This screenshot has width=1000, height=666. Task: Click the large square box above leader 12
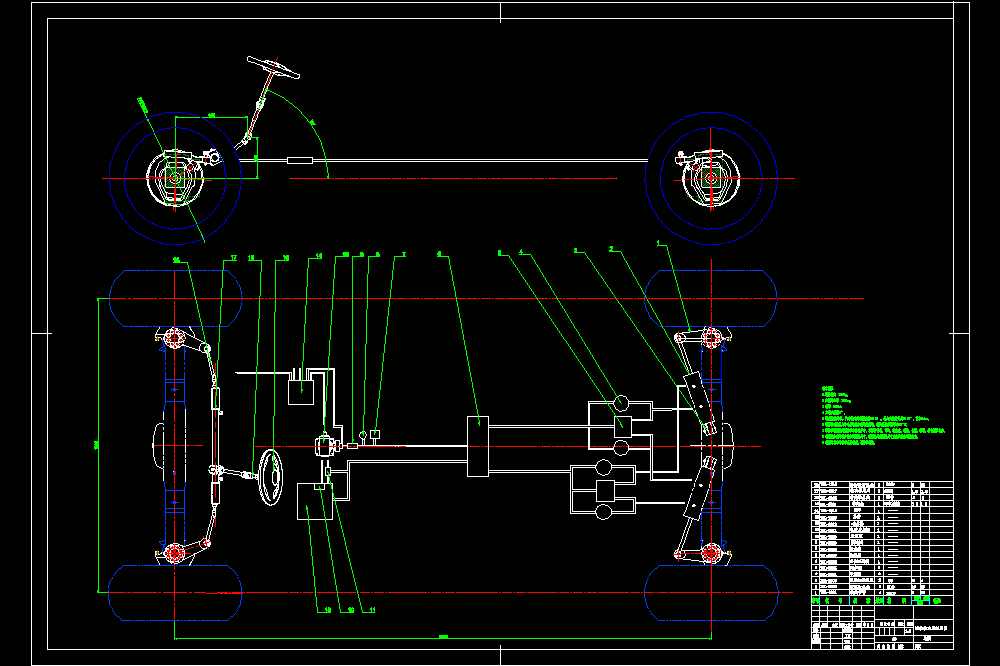[x=314, y=501]
